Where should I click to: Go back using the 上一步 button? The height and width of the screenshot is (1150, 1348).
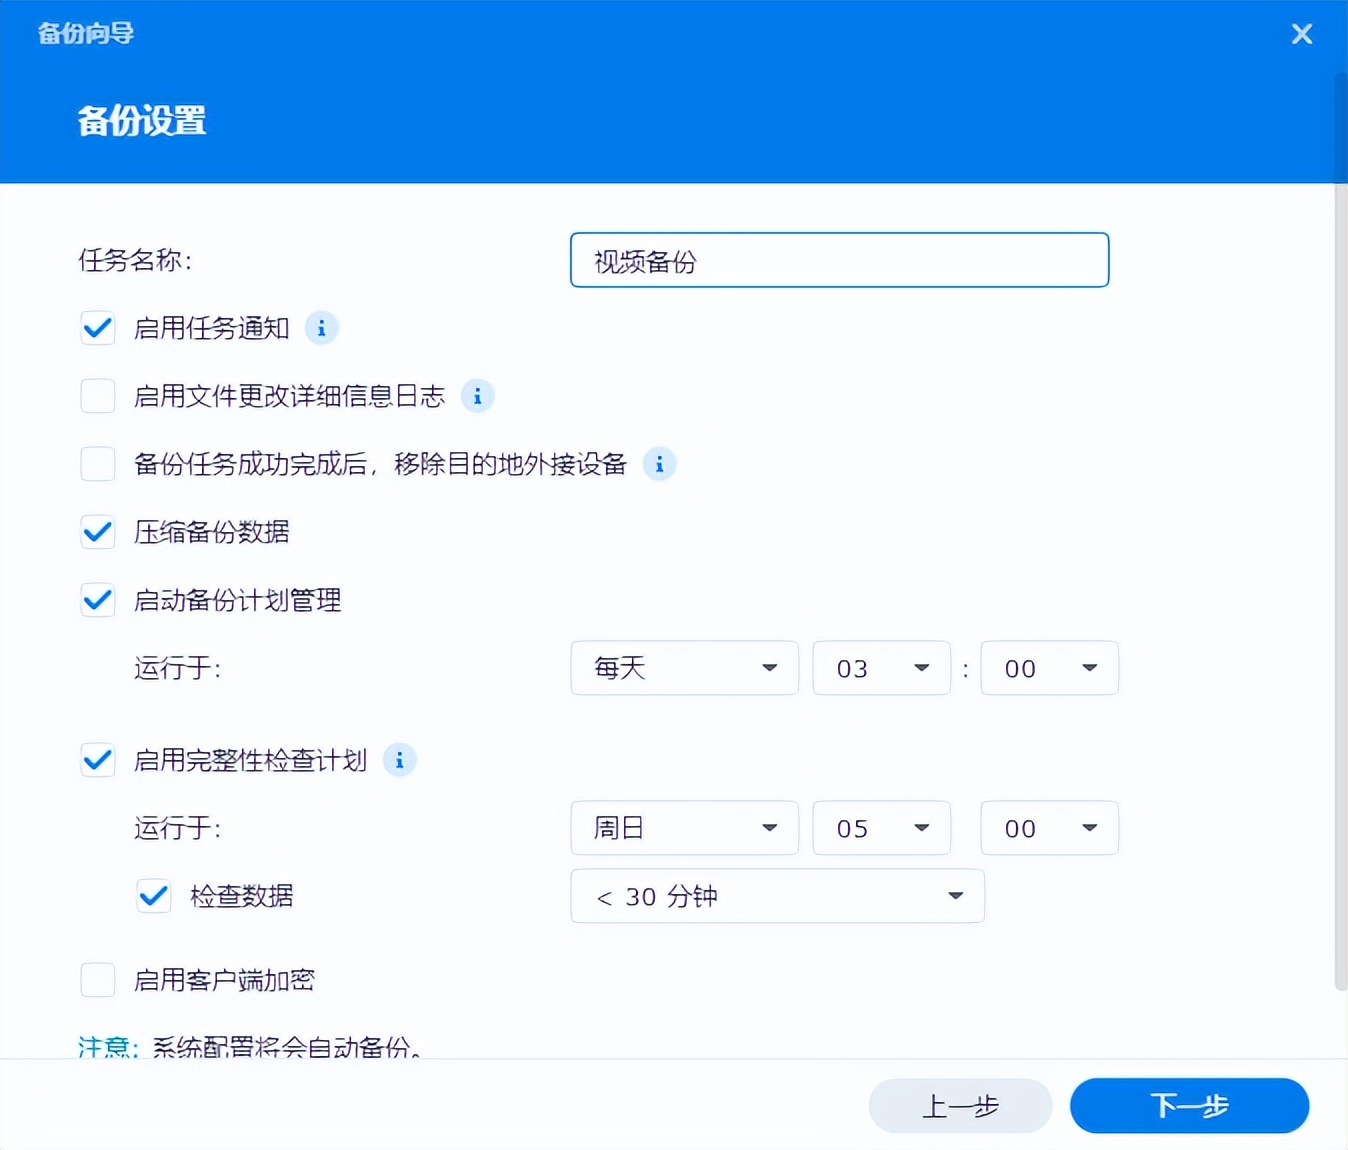959,1106
